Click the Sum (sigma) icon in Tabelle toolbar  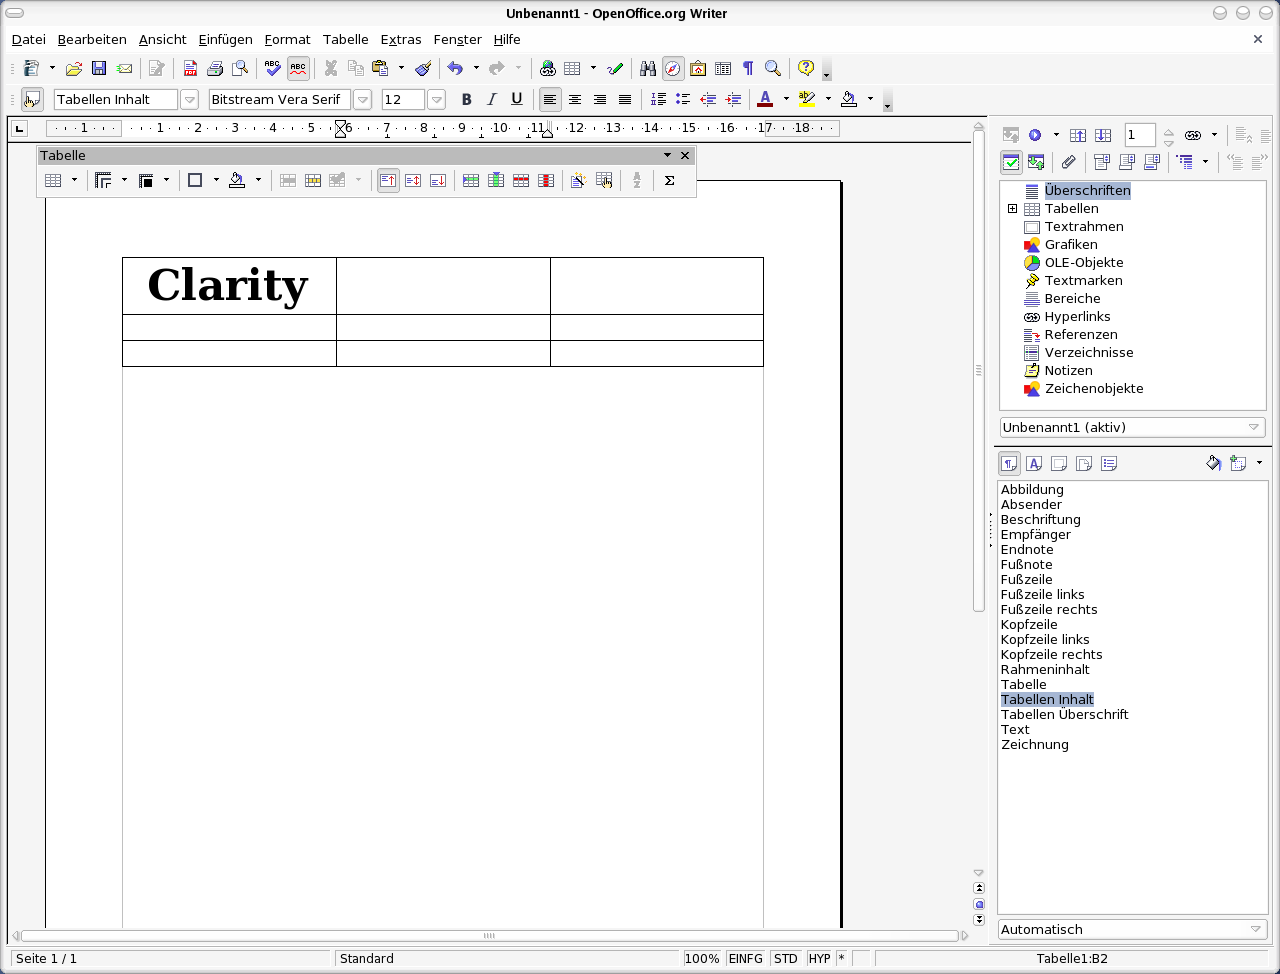[670, 181]
